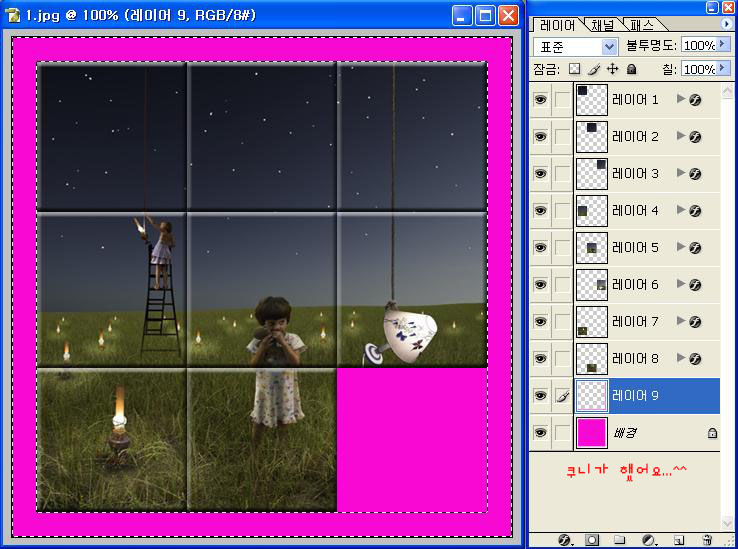Click the layer thumbnail of 레이어 9
738x549 pixels.
pos(592,396)
